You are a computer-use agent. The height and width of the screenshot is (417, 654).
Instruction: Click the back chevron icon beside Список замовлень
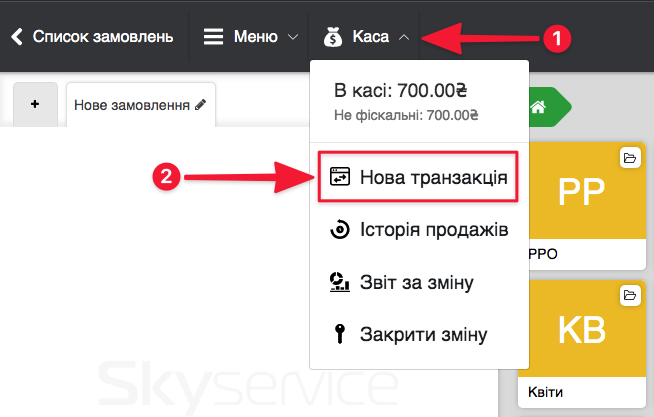point(17,37)
